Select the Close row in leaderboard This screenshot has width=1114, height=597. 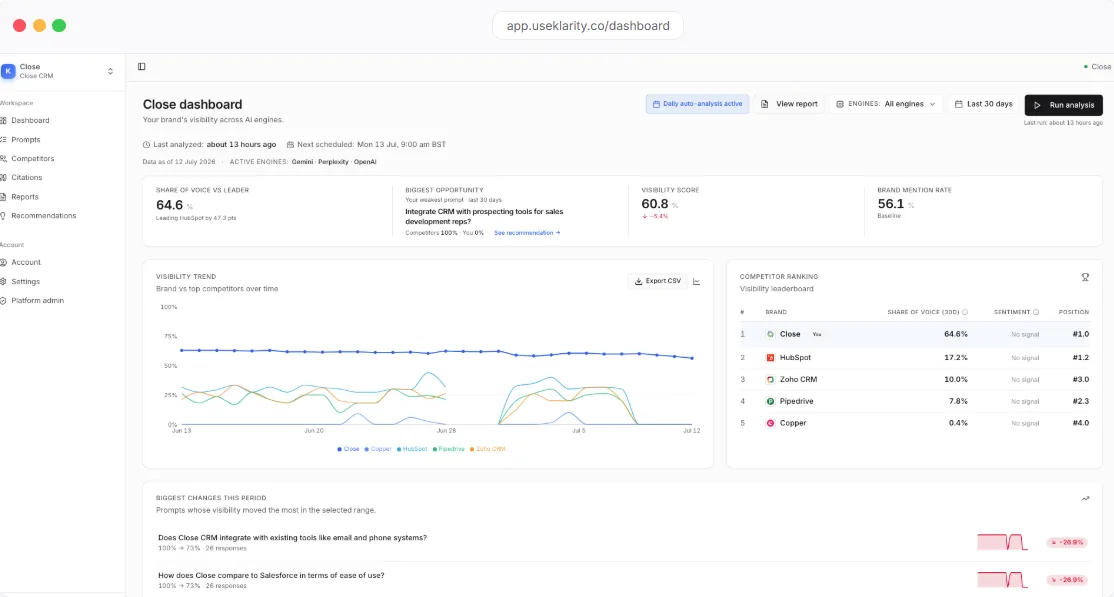click(914, 334)
